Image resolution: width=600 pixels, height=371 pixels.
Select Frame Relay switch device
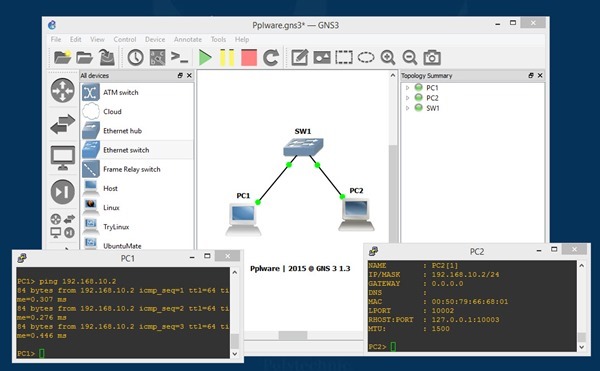137,169
